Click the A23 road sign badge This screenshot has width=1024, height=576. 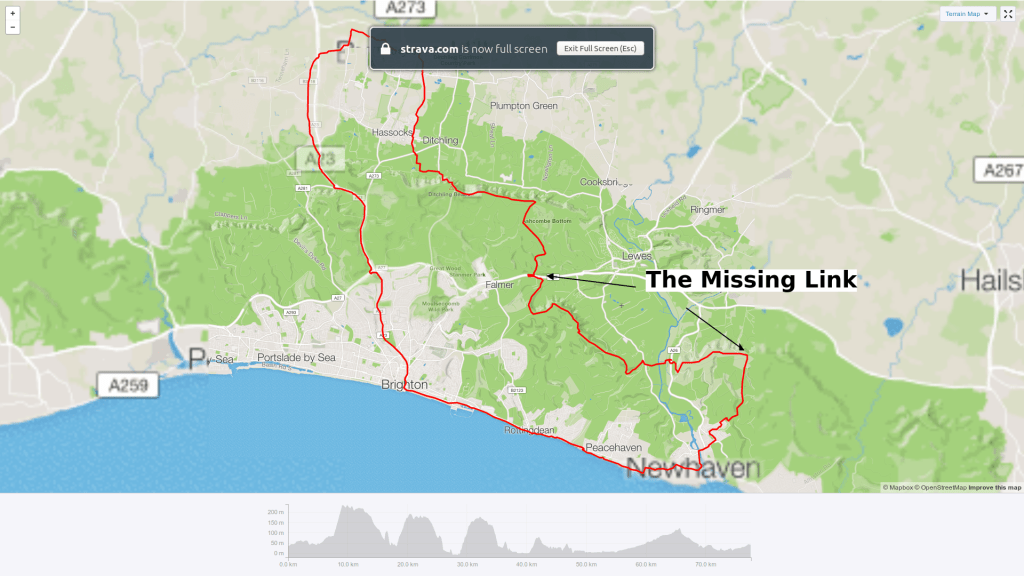coord(320,158)
